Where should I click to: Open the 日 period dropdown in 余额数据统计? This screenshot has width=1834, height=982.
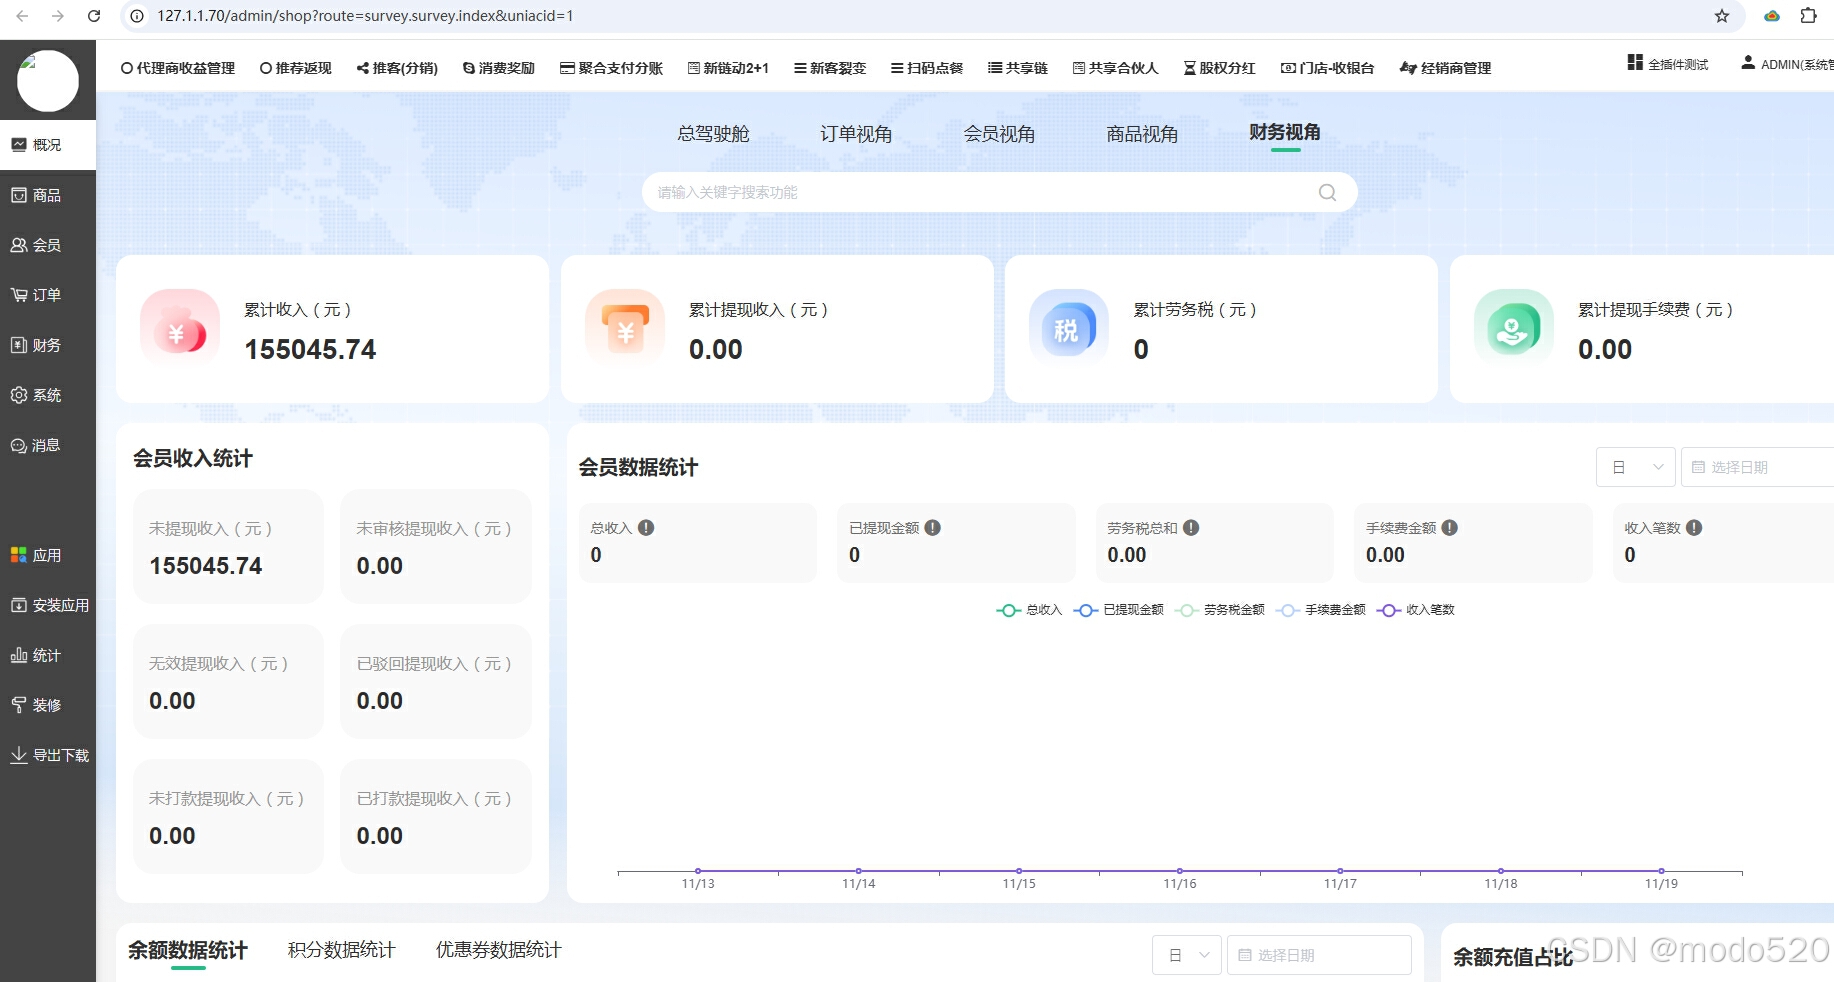(1187, 955)
